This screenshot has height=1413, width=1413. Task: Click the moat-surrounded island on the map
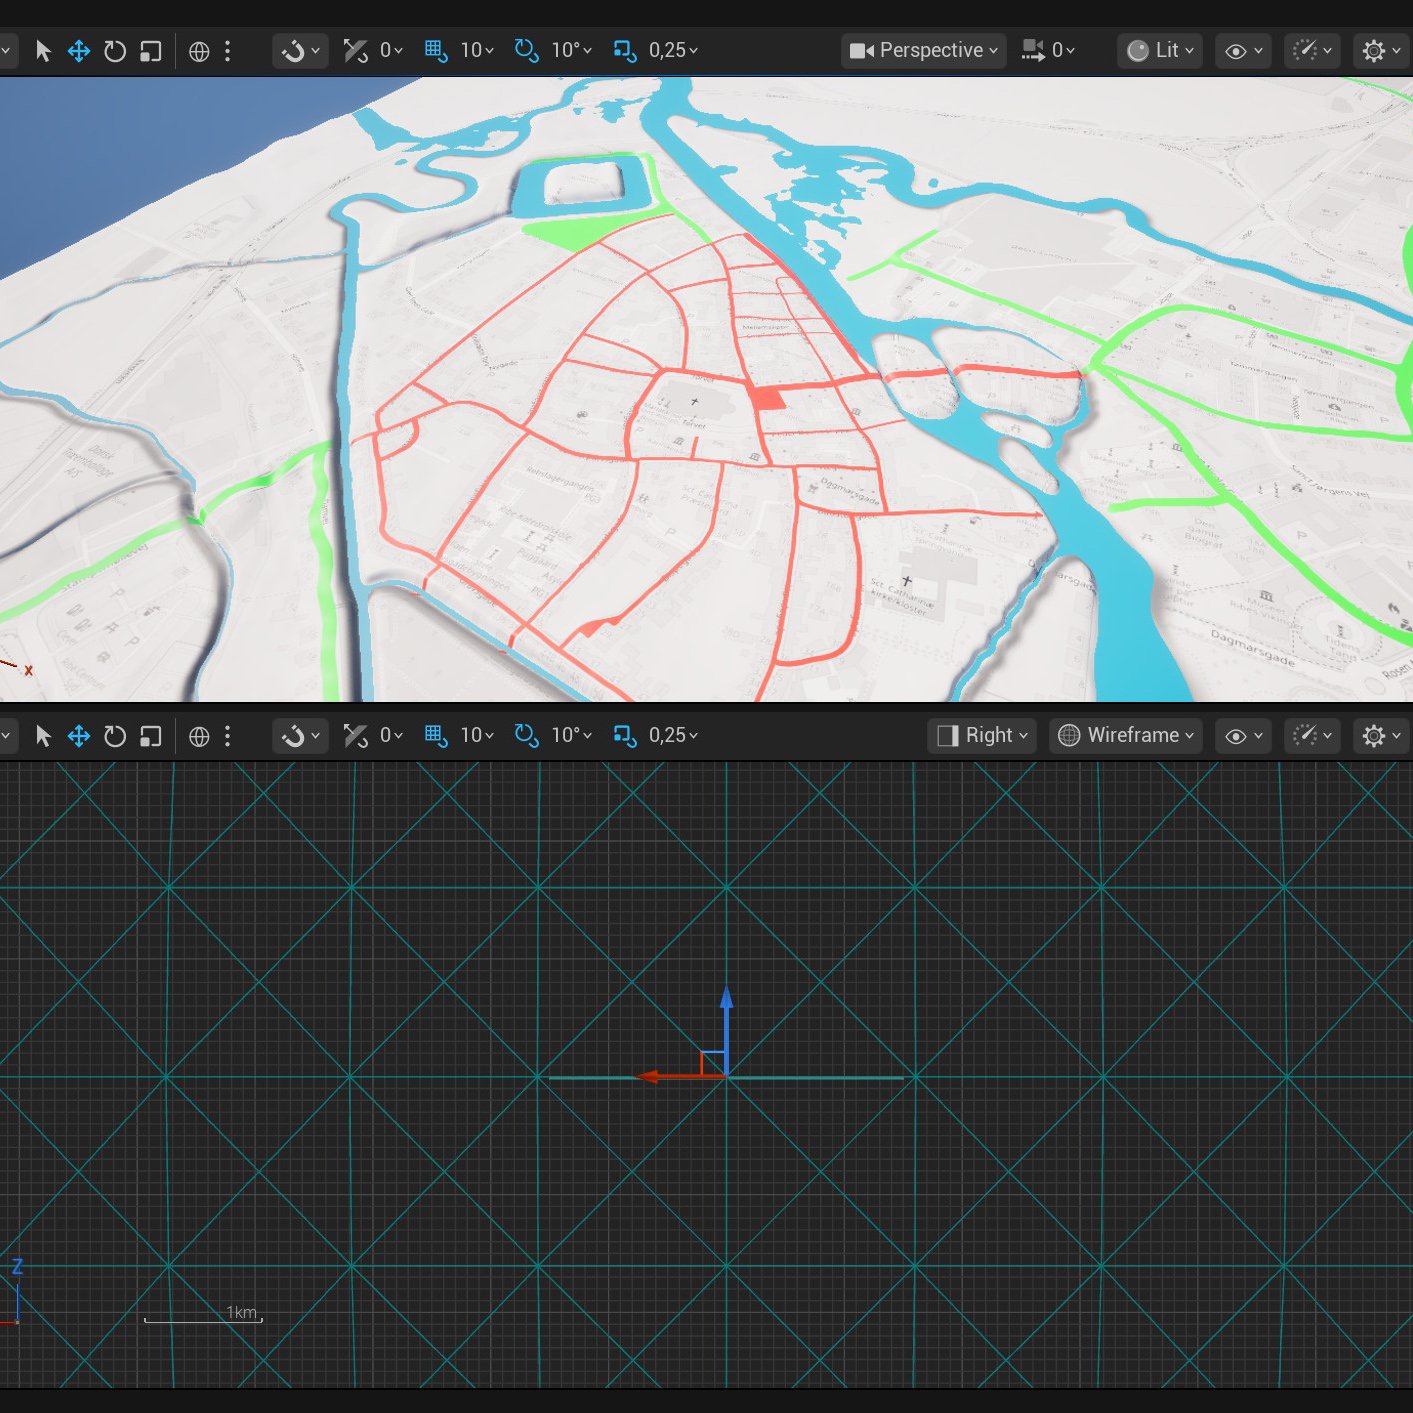click(584, 183)
